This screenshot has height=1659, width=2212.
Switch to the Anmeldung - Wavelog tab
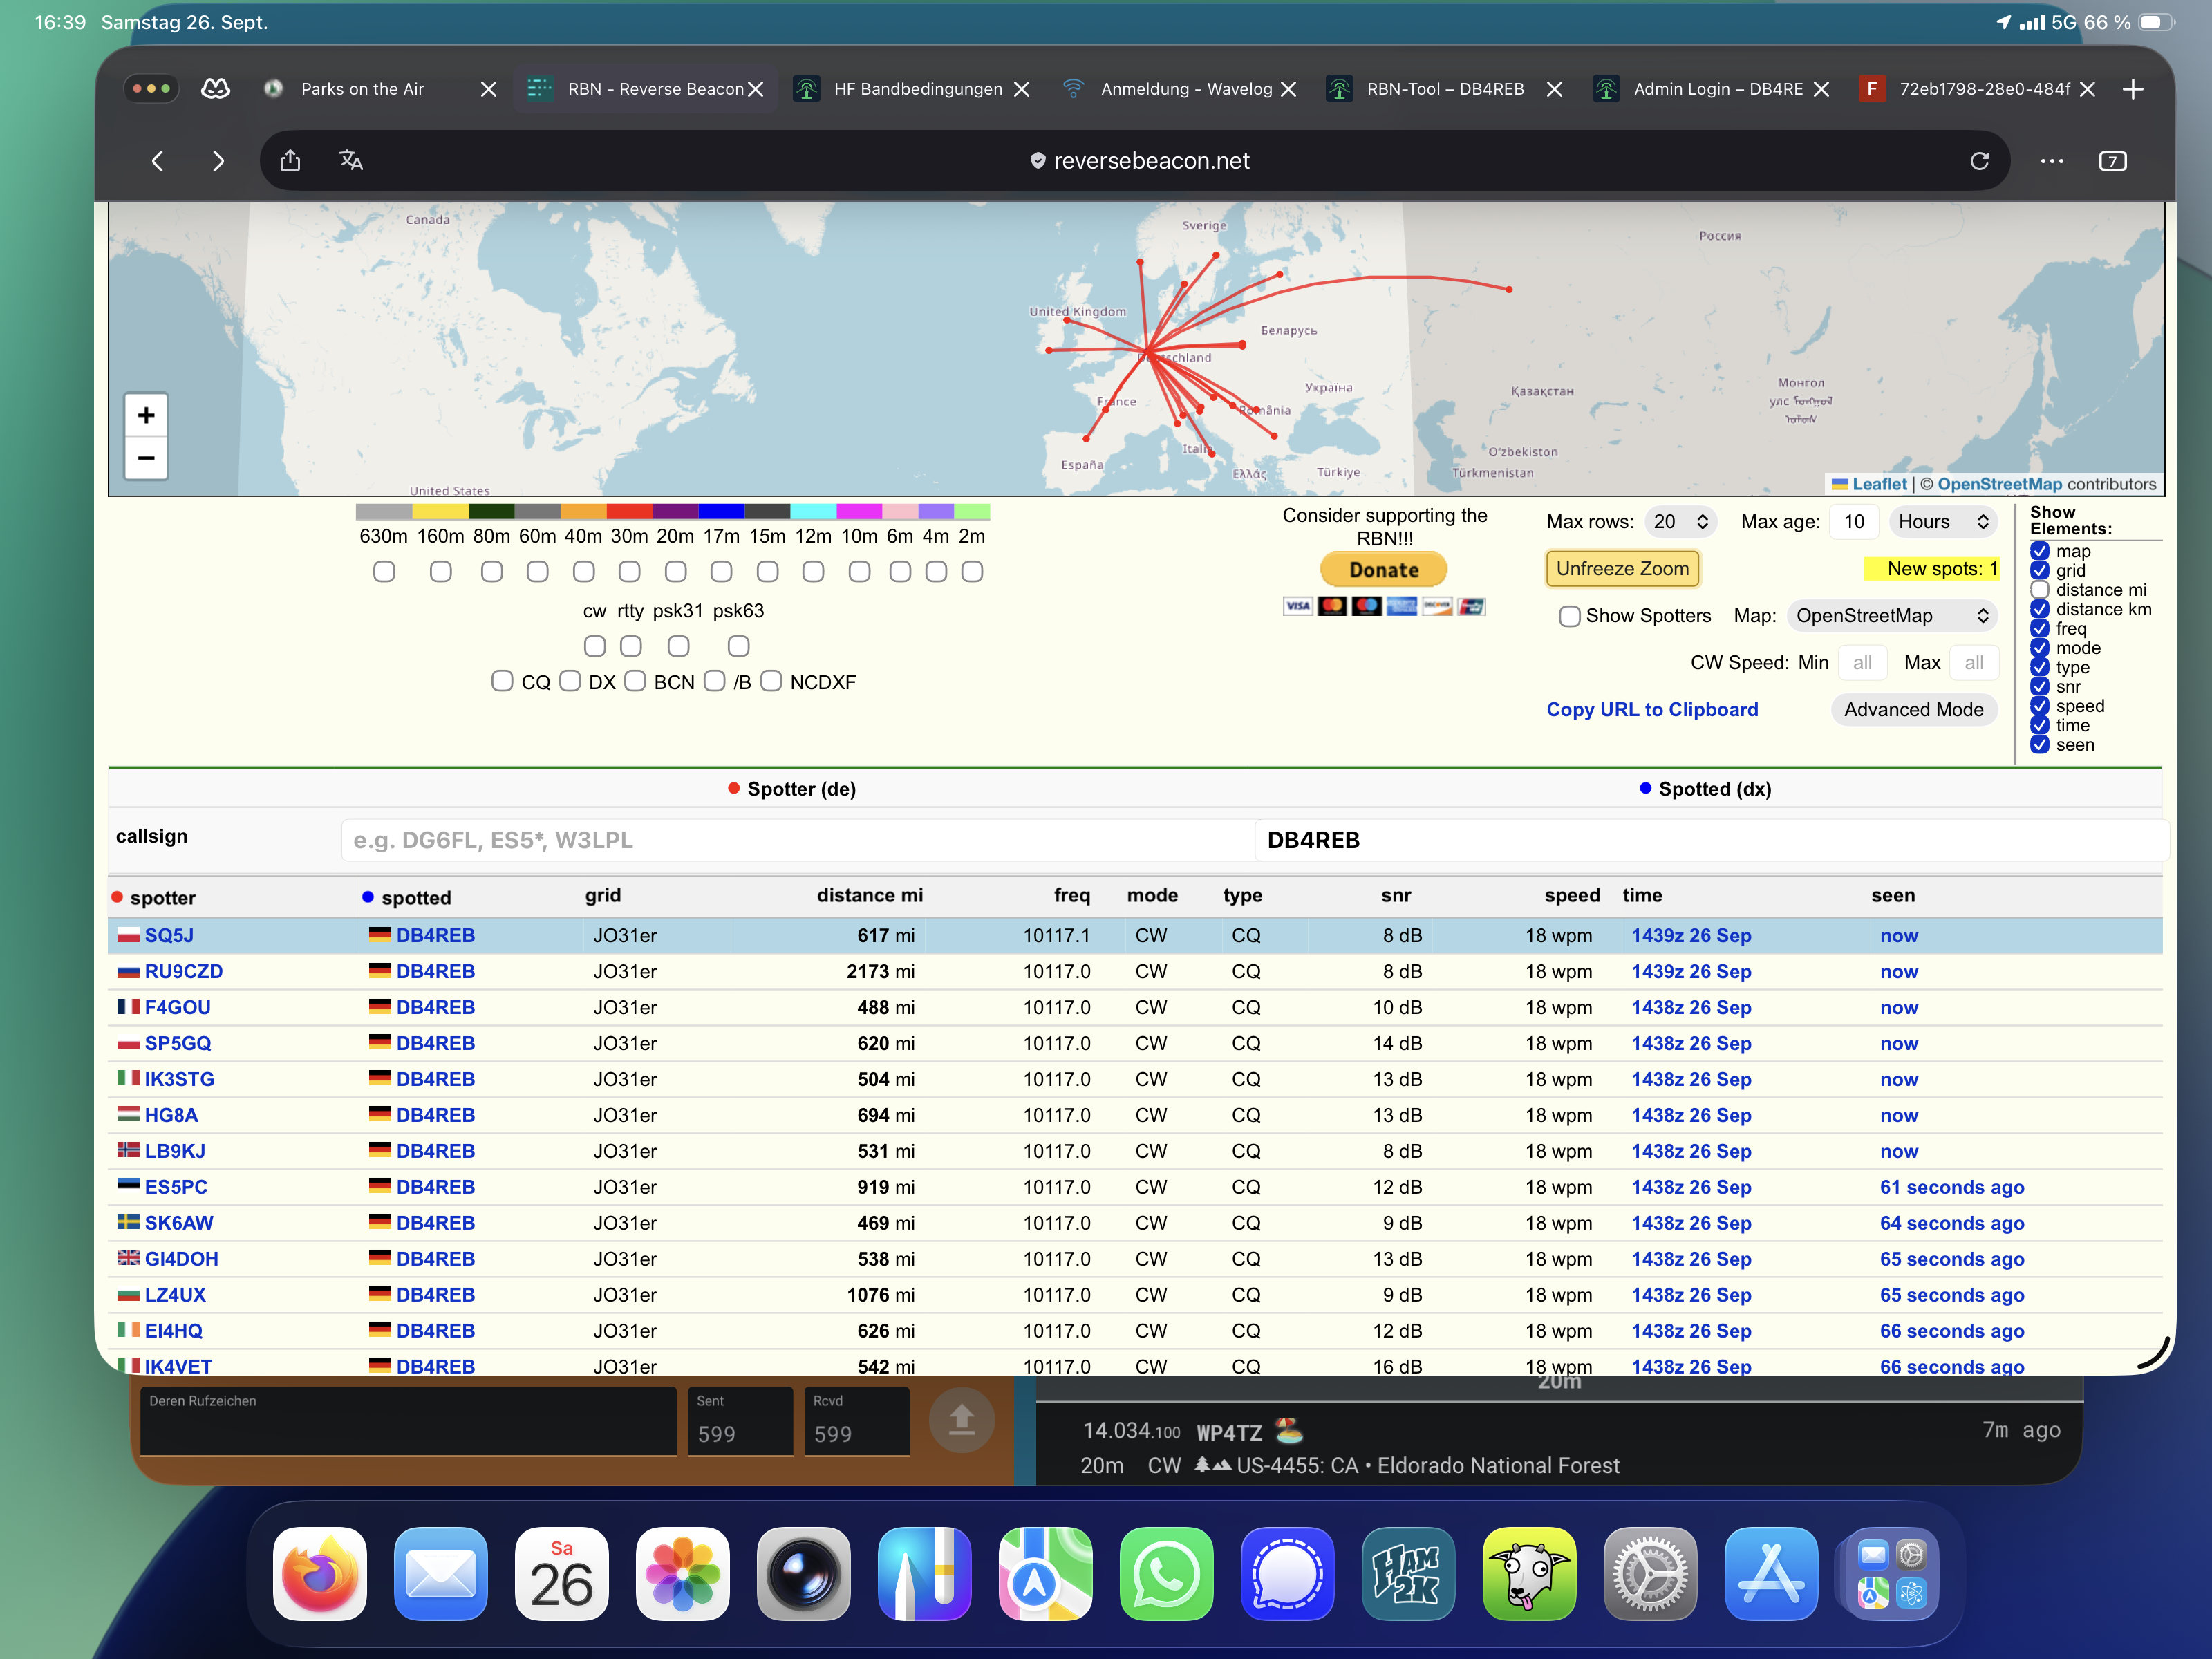1186,89
